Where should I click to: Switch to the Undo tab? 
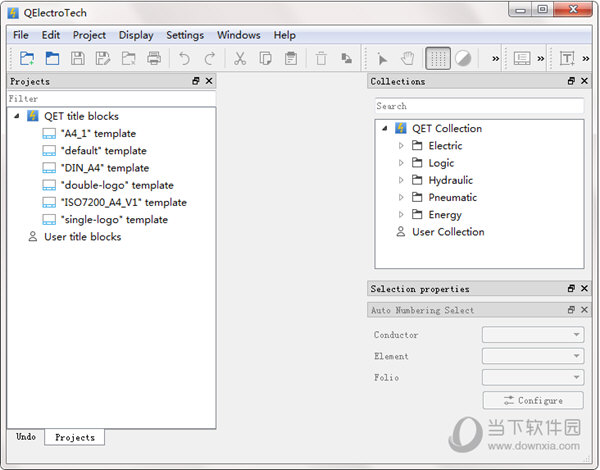pyautogui.click(x=26, y=437)
